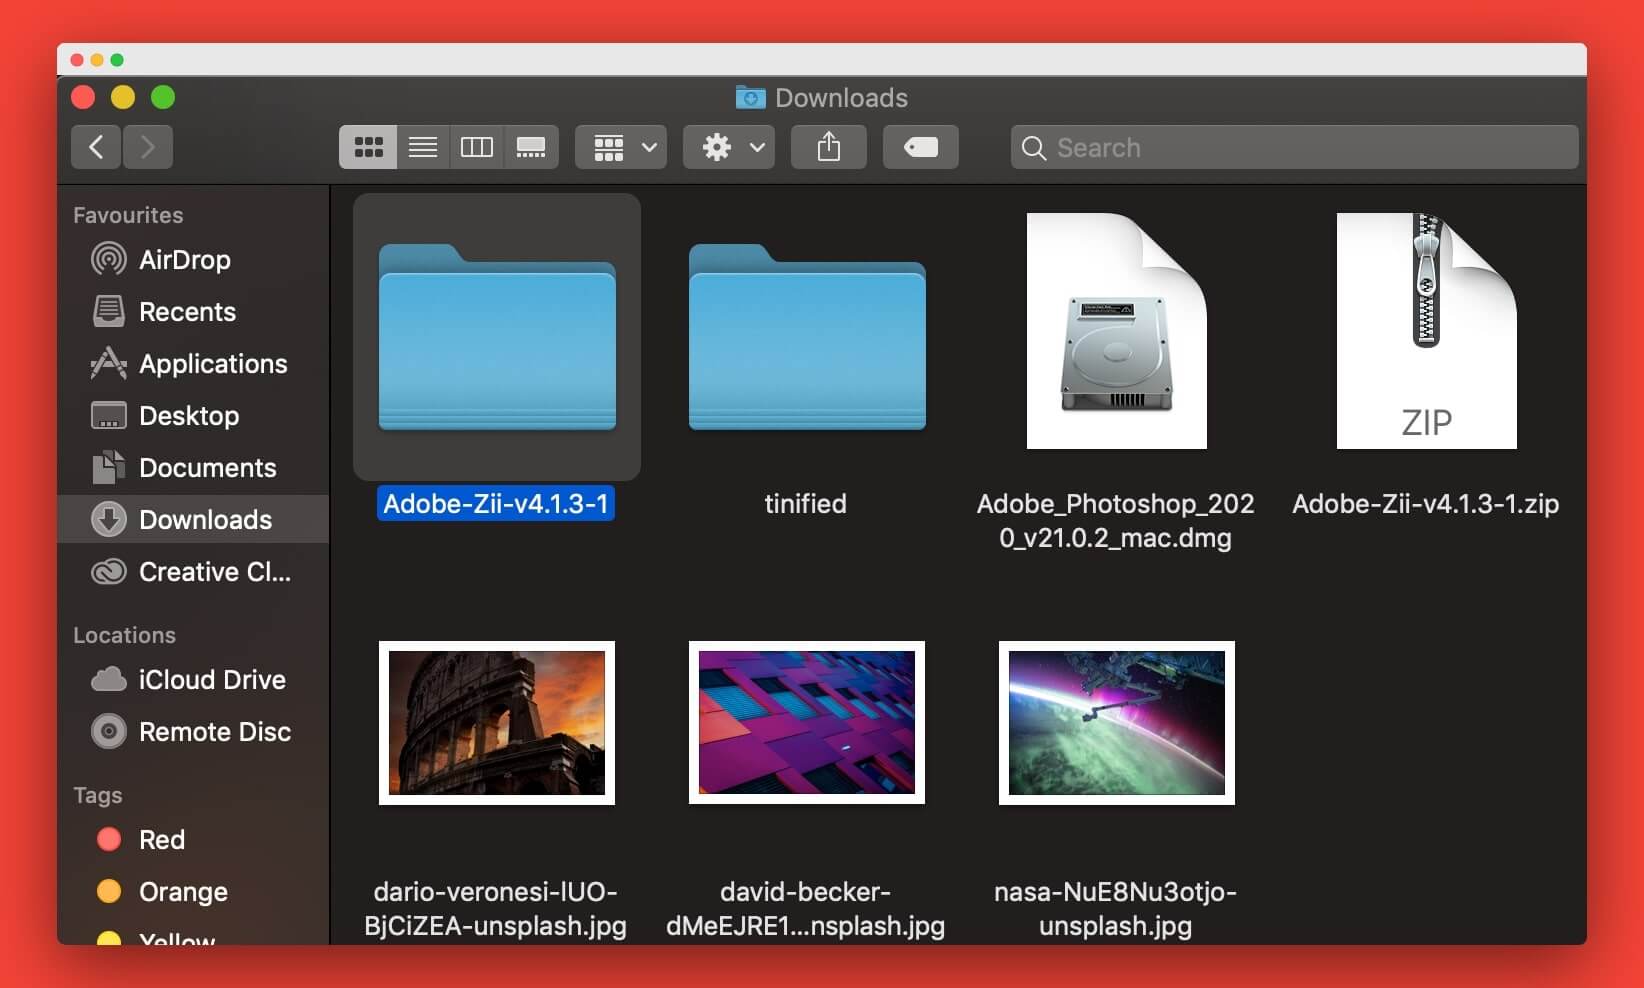Click the Share button in toolbar
Image resolution: width=1644 pixels, height=988 pixels.
point(829,147)
